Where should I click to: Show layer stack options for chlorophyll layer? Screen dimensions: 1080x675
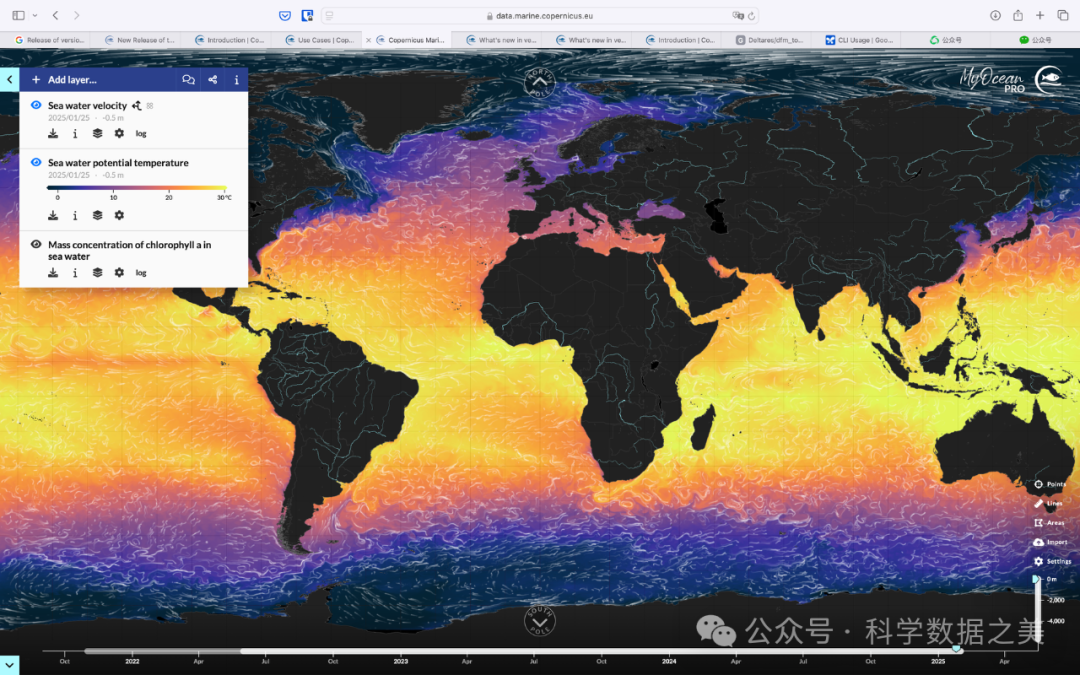[97, 272]
